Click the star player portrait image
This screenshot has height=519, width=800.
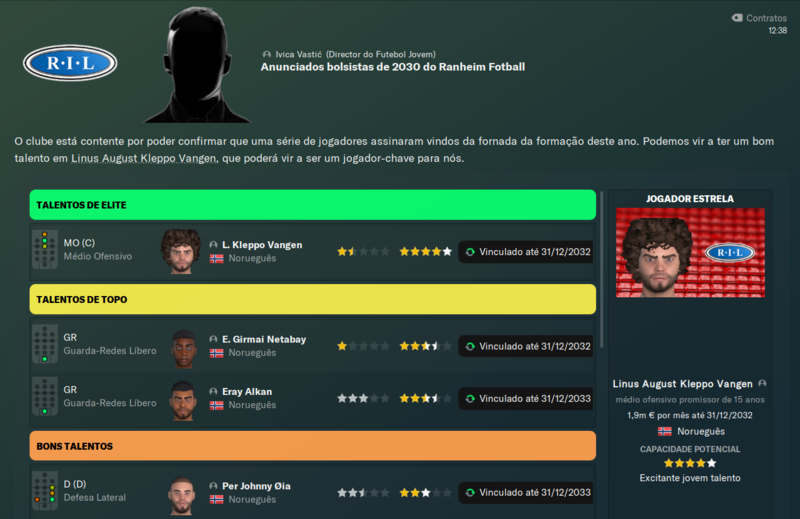coord(690,253)
